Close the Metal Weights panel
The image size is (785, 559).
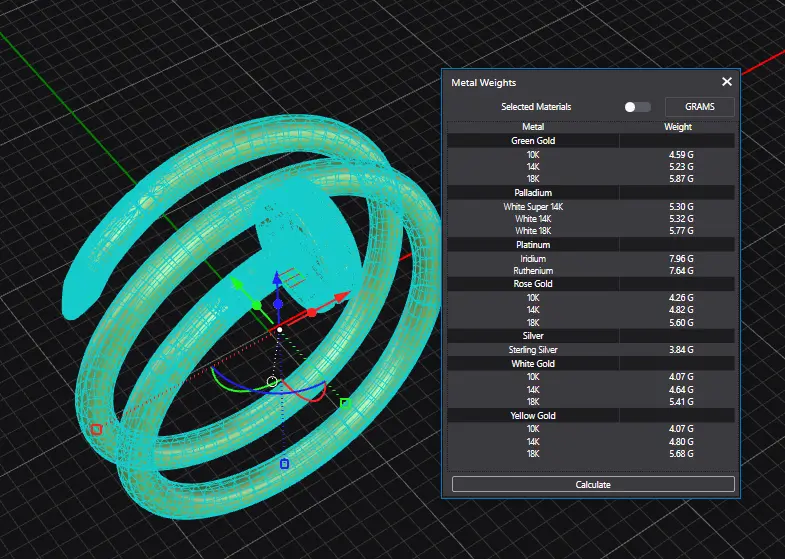(727, 82)
